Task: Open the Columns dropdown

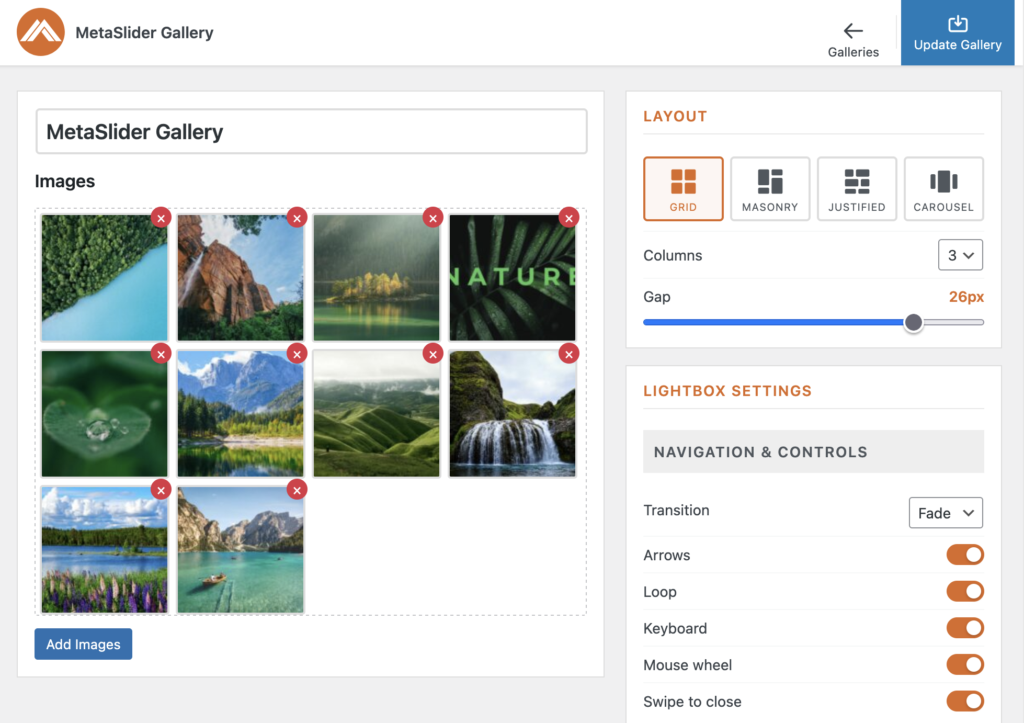Action: click(960, 255)
